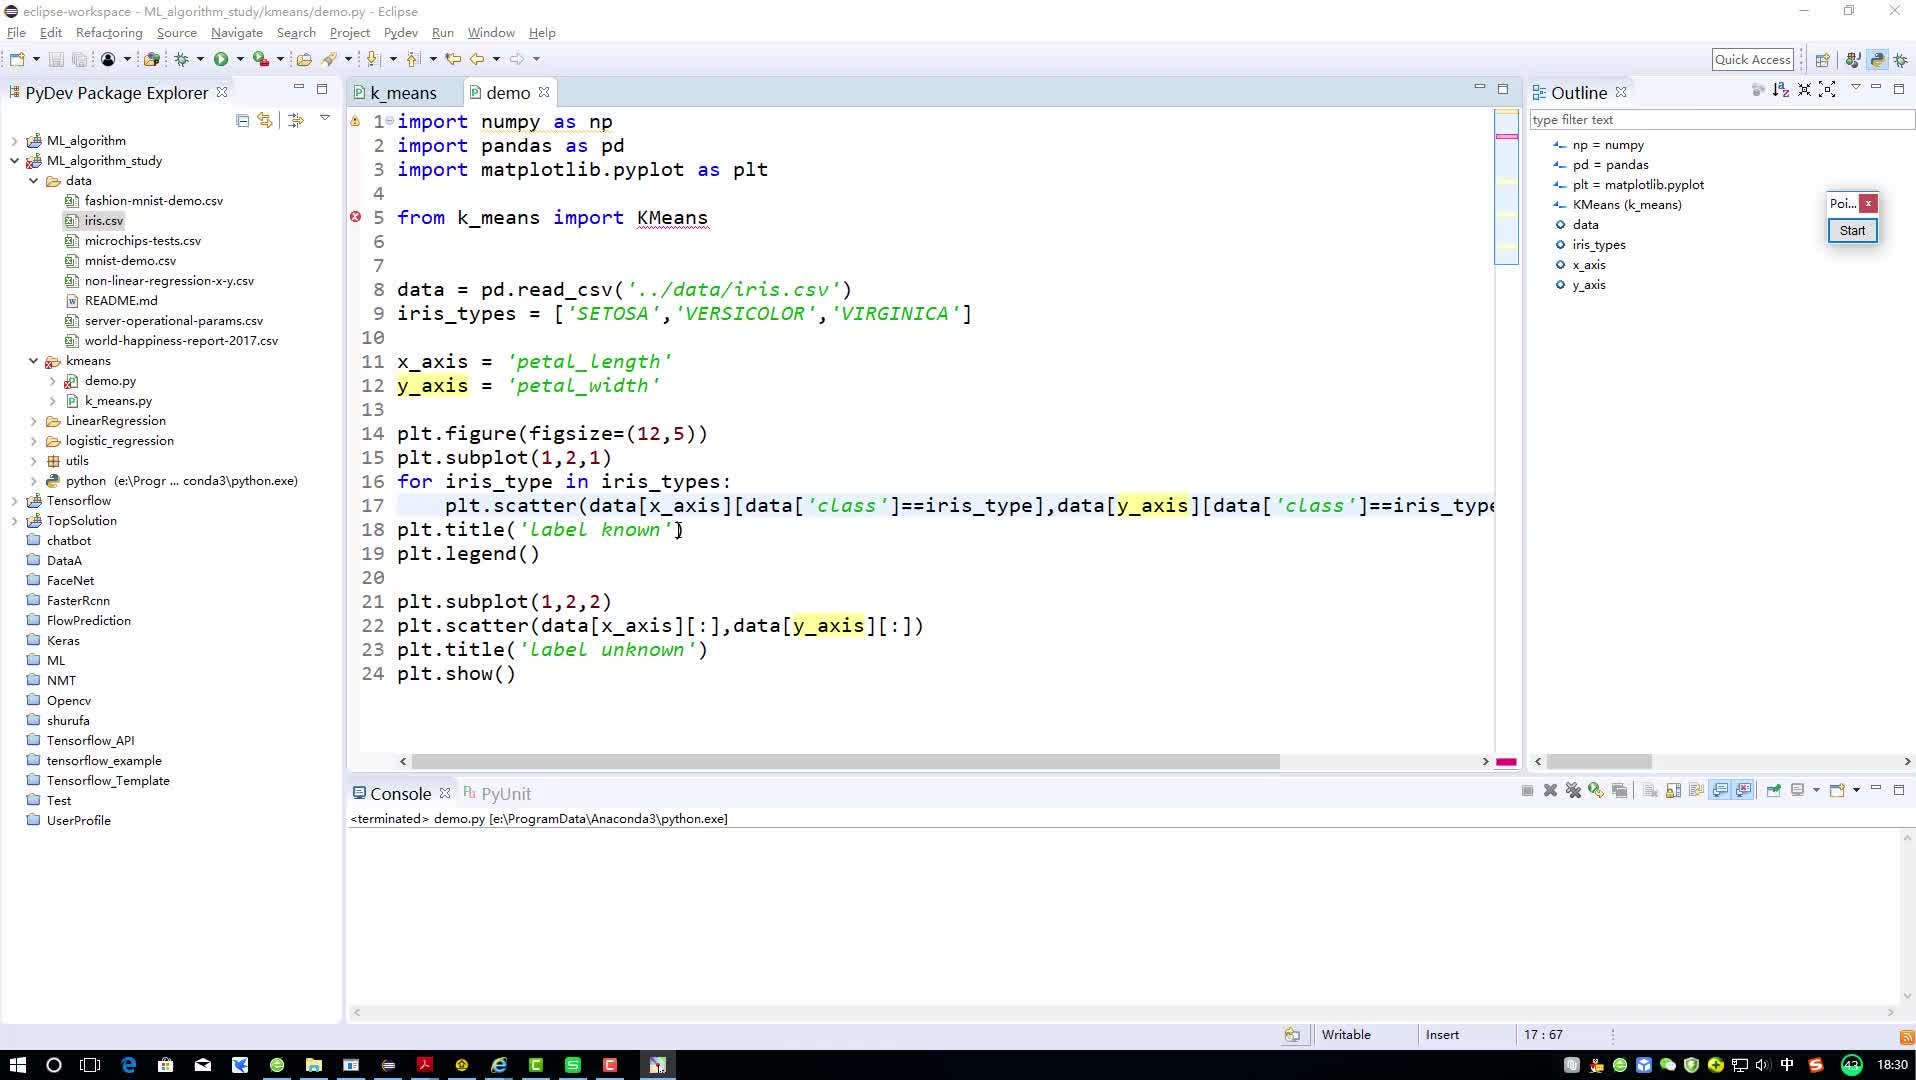Image resolution: width=1916 pixels, height=1080 pixels.
Task: Switch to Debug perspective icon
Action: [x=1901, y=60]
